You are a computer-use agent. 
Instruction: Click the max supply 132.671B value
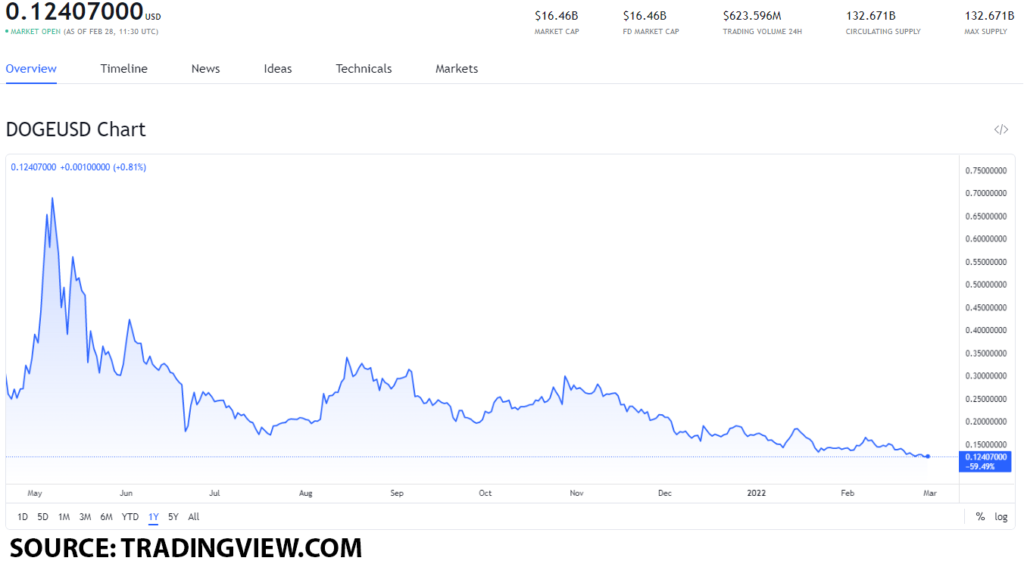coord(989,16)
